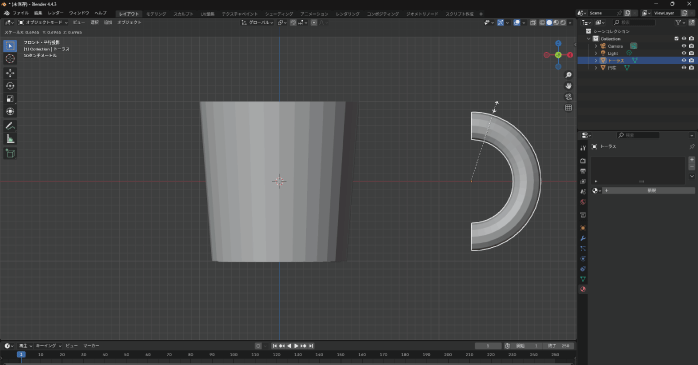Viewport: 698px width, 365px height.
Task: Select the Select Box tool
Action: click(10, 46)
